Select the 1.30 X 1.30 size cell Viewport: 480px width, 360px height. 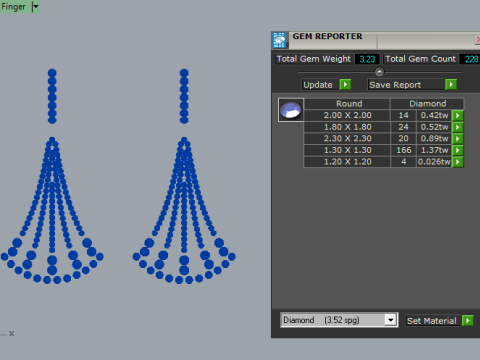point(347,150)
